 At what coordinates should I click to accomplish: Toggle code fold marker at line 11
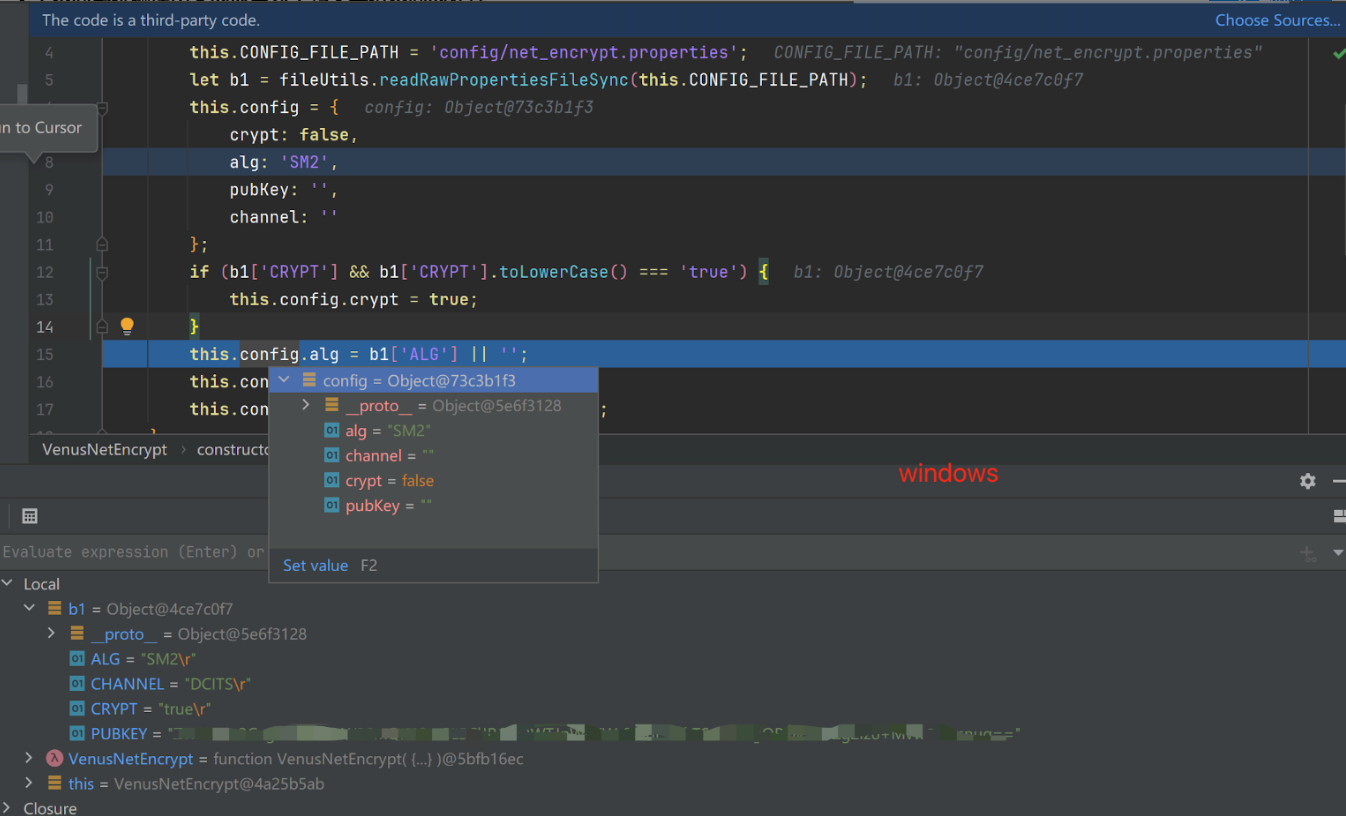102,244
